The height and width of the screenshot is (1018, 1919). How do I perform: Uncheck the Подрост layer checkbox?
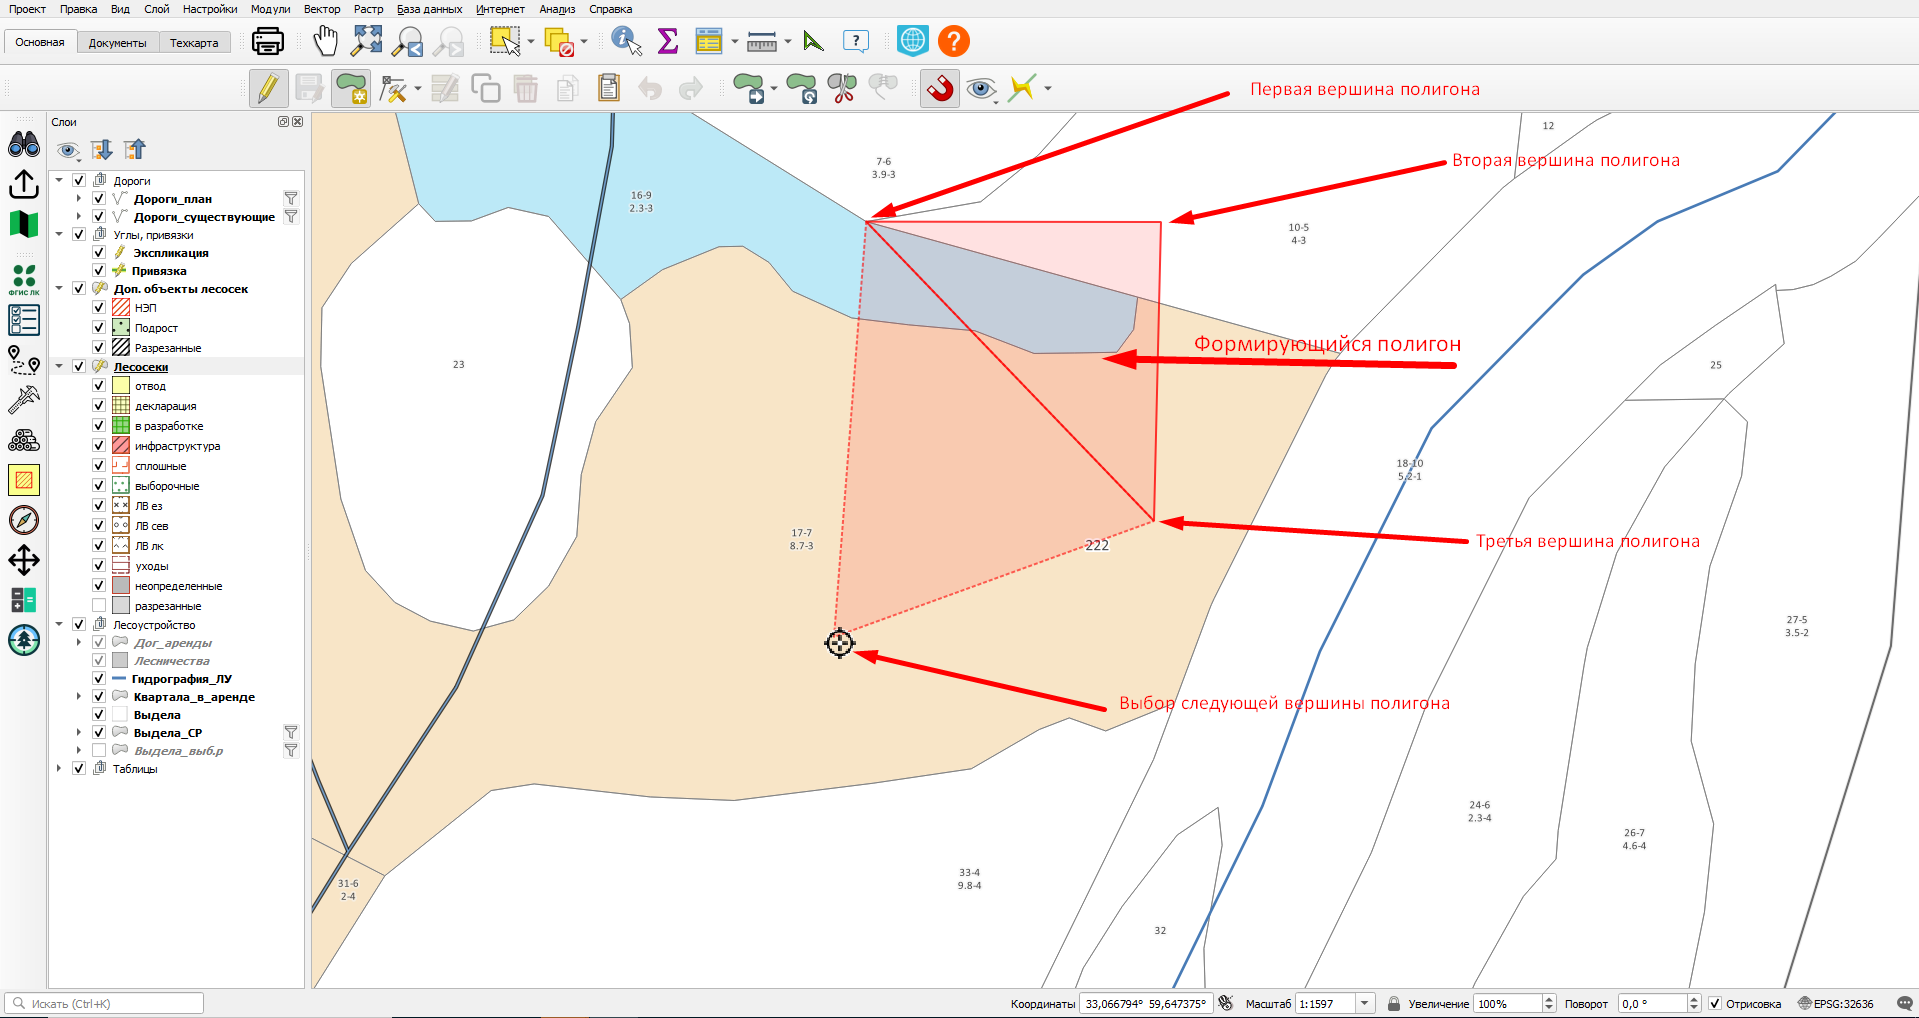[x=99, y=327]
